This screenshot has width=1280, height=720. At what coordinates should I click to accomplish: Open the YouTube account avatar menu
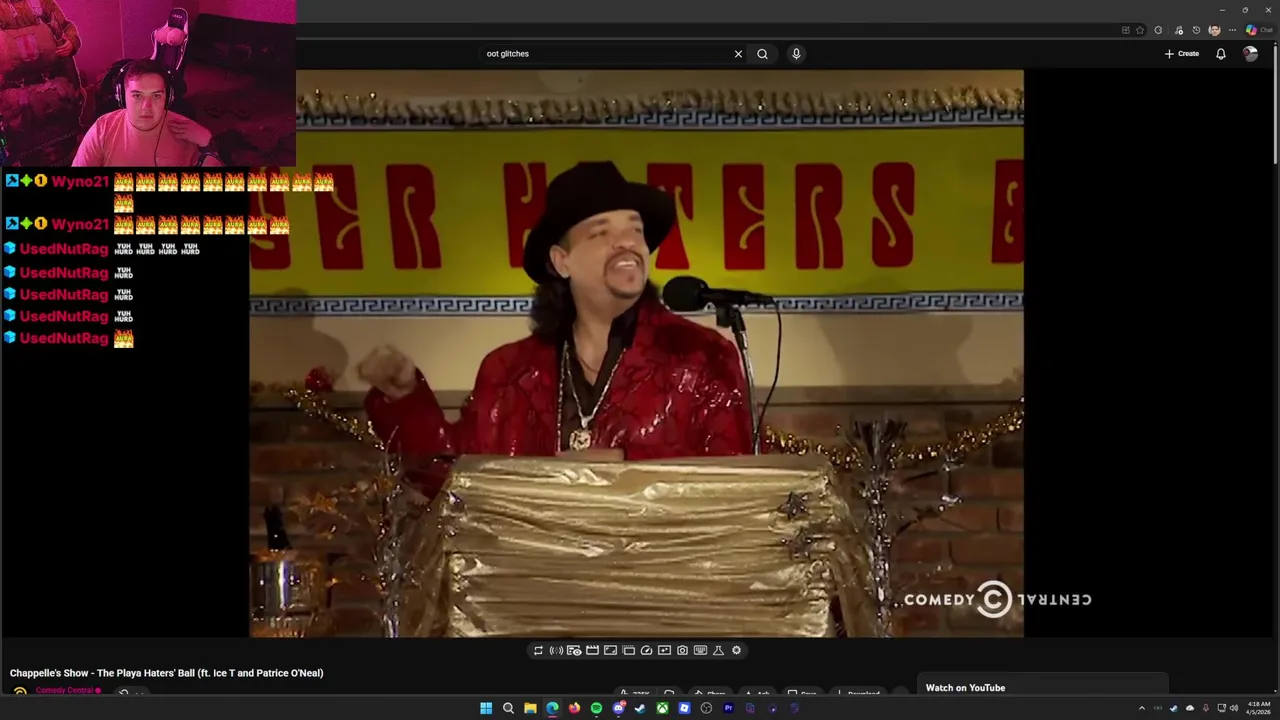[x=1250, y=54]
